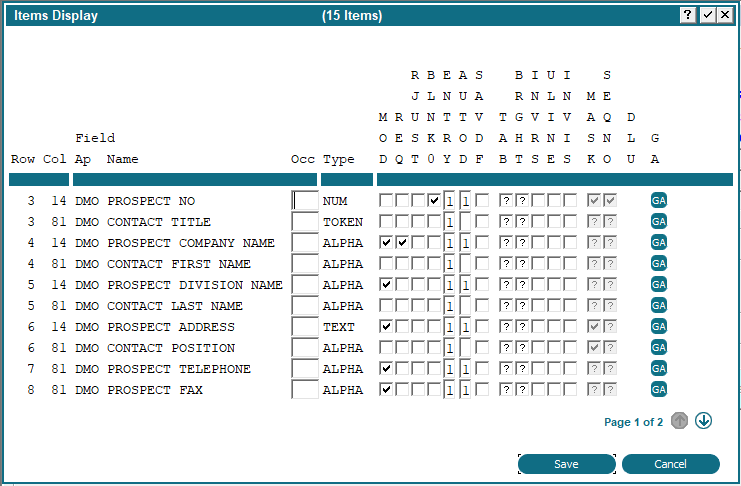741x486 pixels.
Task: Focus Occ field for PROSPECT ADDRESS
Action: coord(305,326)
